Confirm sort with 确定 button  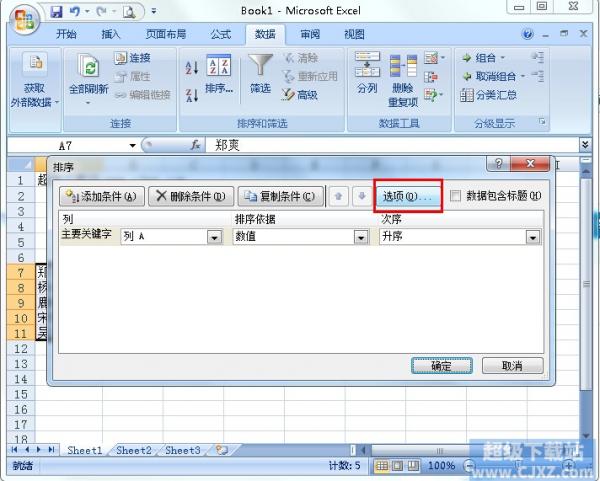[x=442, y=366]
